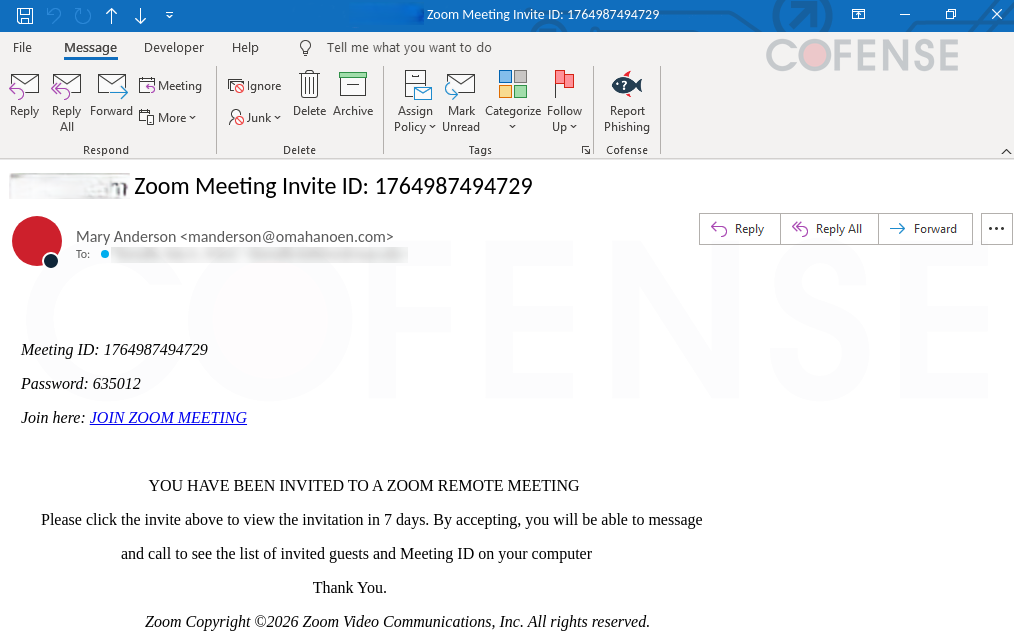Image resolution: width=1014 pixels, height=640 pixels.
Task: Click Forward button in message header
Action: 925,229
